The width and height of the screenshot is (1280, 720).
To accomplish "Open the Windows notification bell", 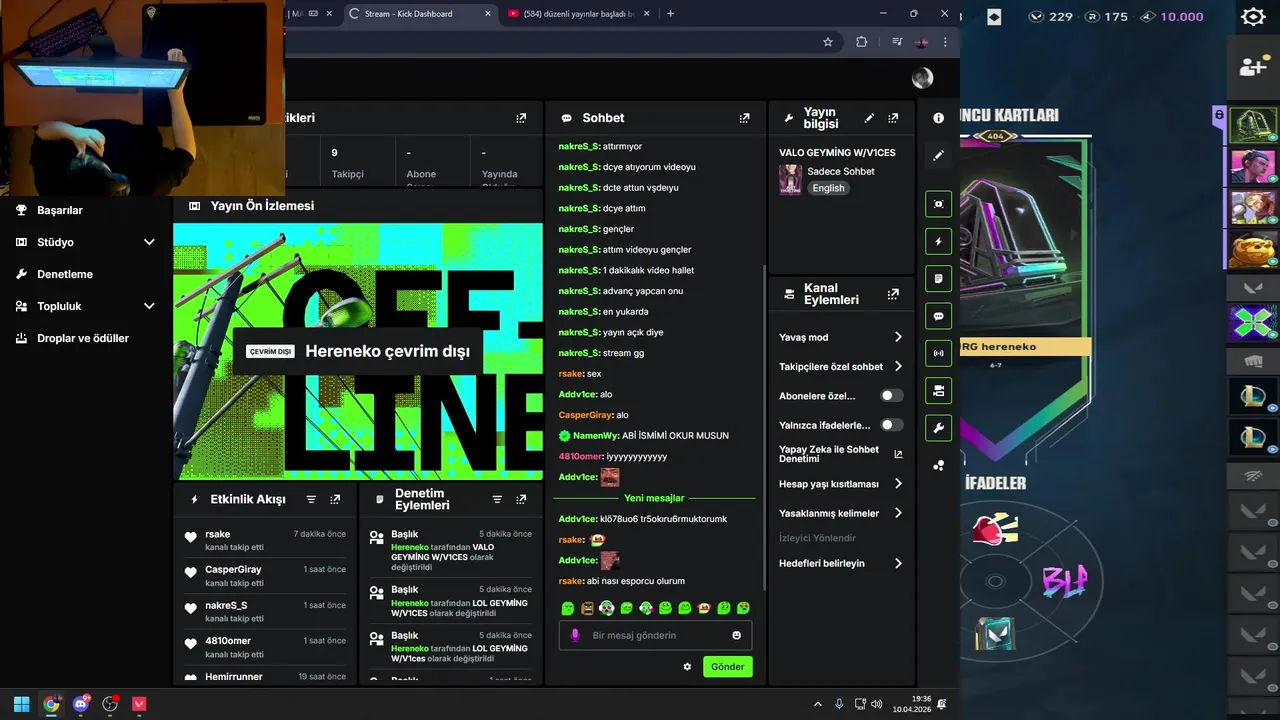I will click(x=941, y=704).
